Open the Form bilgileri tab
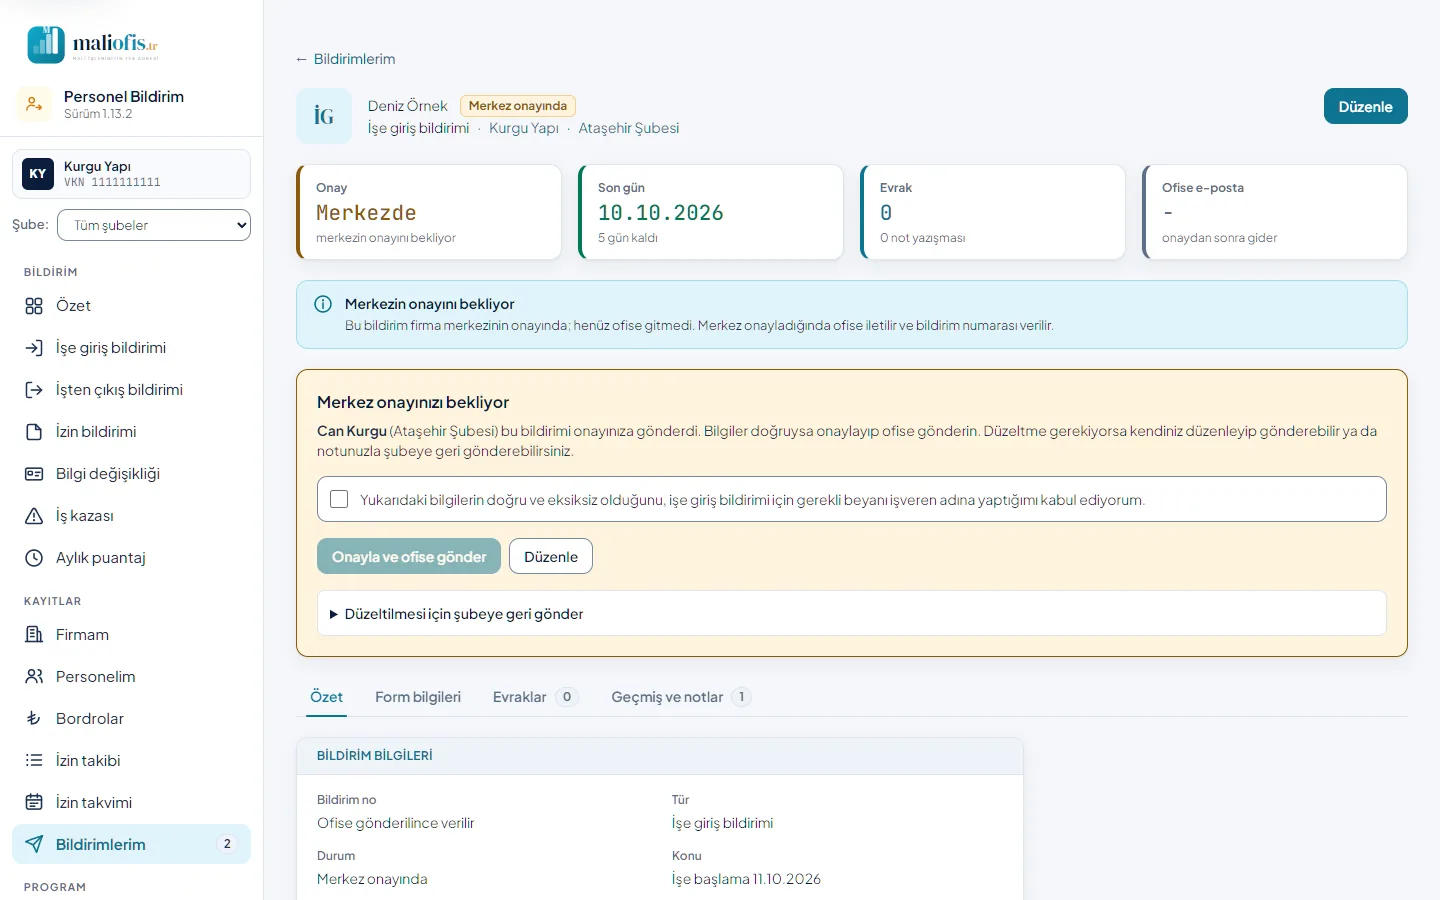This screenshot has height=900, width=1440. pos(418,697)
